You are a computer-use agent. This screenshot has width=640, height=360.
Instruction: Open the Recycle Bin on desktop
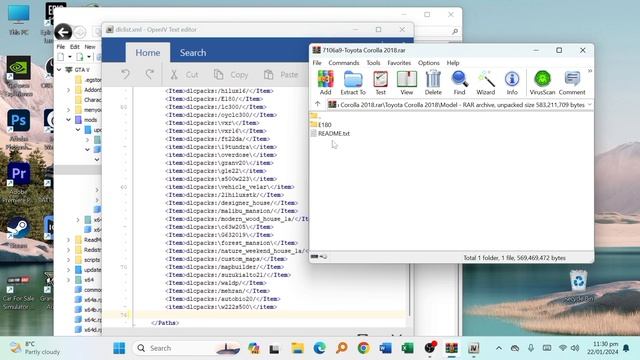(x=578, y=287)
